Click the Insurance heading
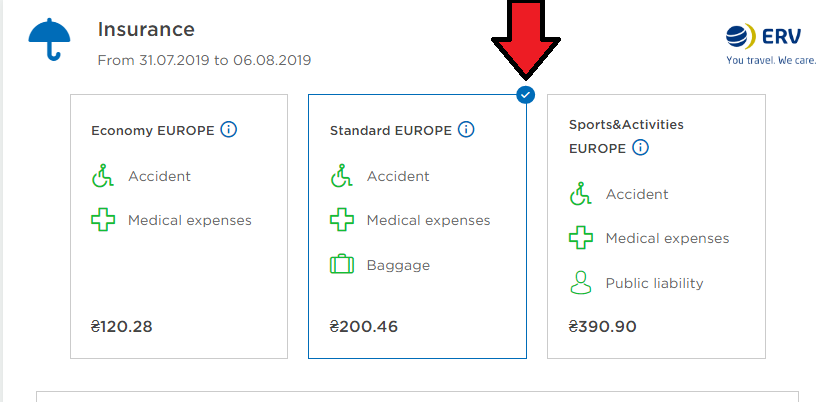 coord(146,29)
